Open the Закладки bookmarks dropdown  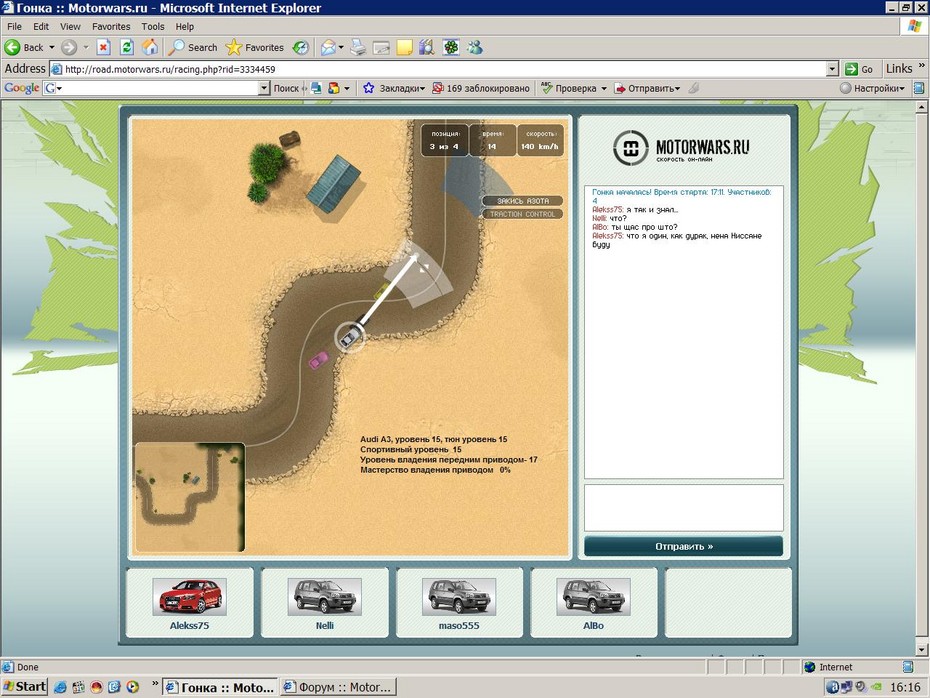pyautogui.click(x=394, y=88)
